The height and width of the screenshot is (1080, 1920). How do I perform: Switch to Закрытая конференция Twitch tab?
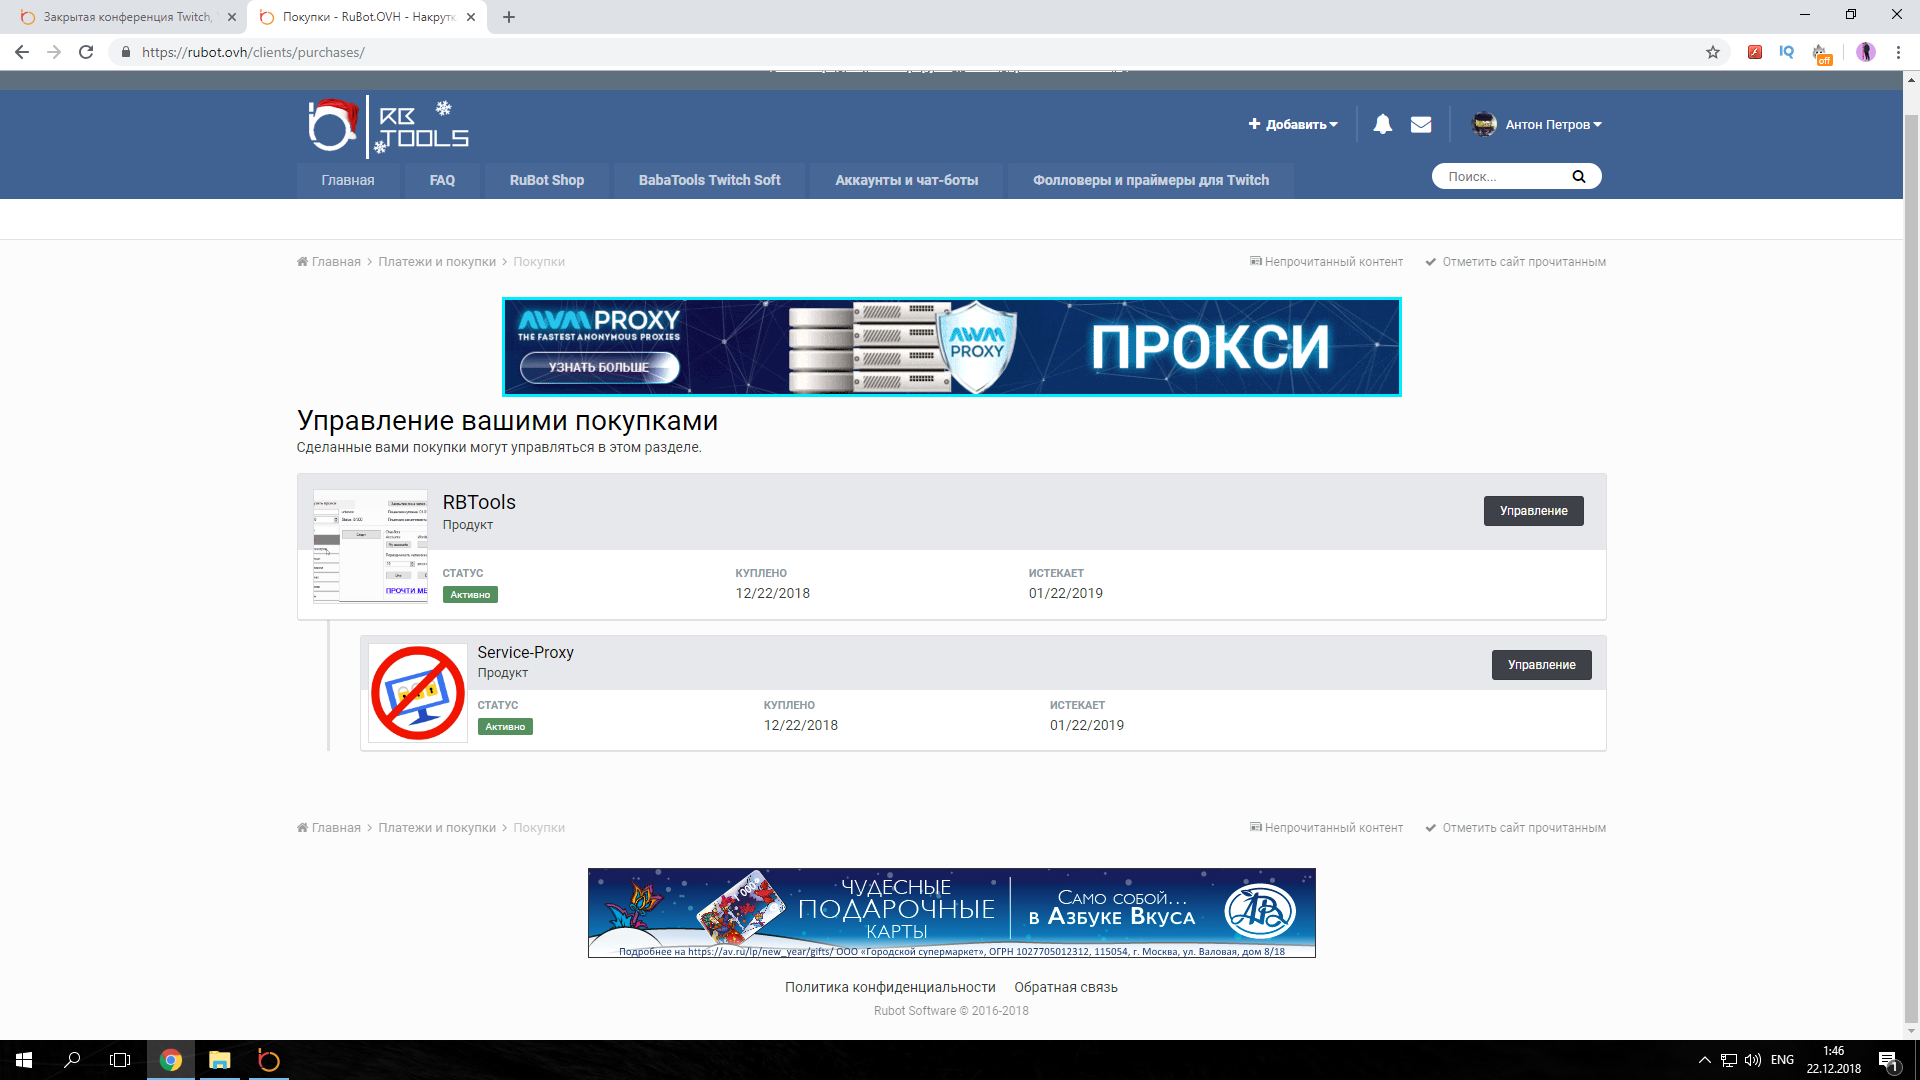pos(127,17)
